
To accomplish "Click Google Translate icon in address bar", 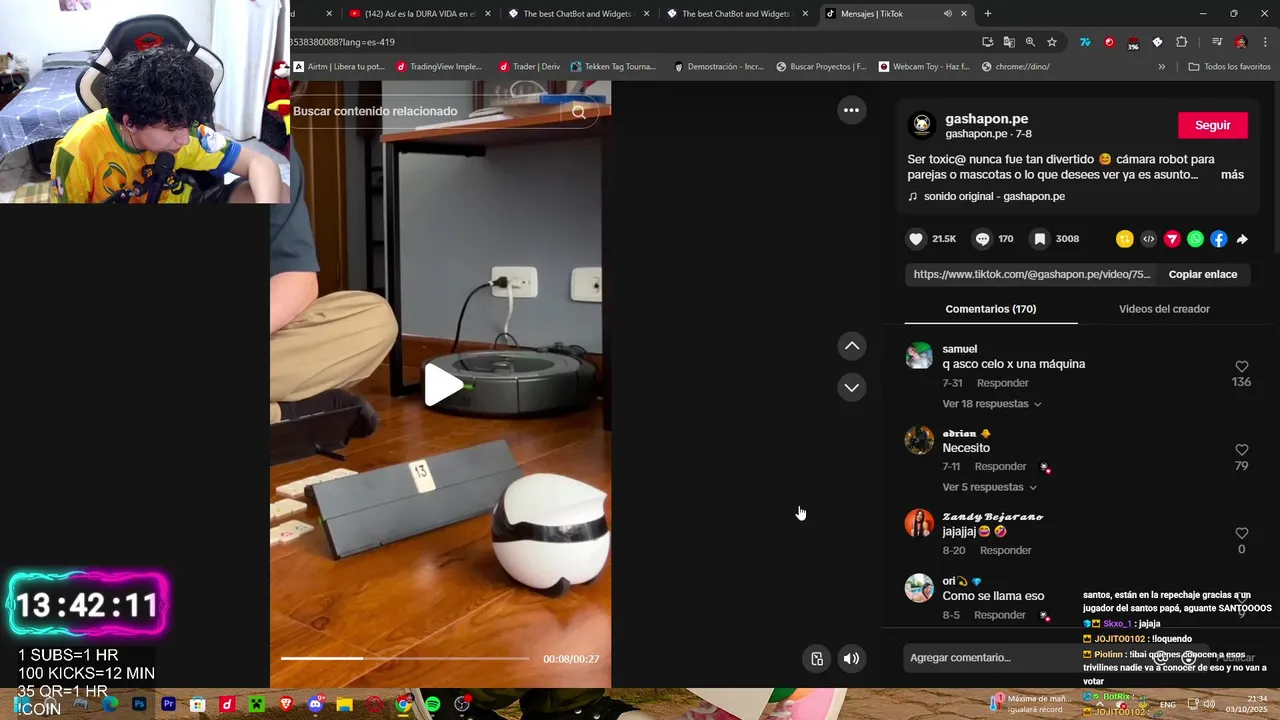I will pyautogui.click(x=1008, y=42).
